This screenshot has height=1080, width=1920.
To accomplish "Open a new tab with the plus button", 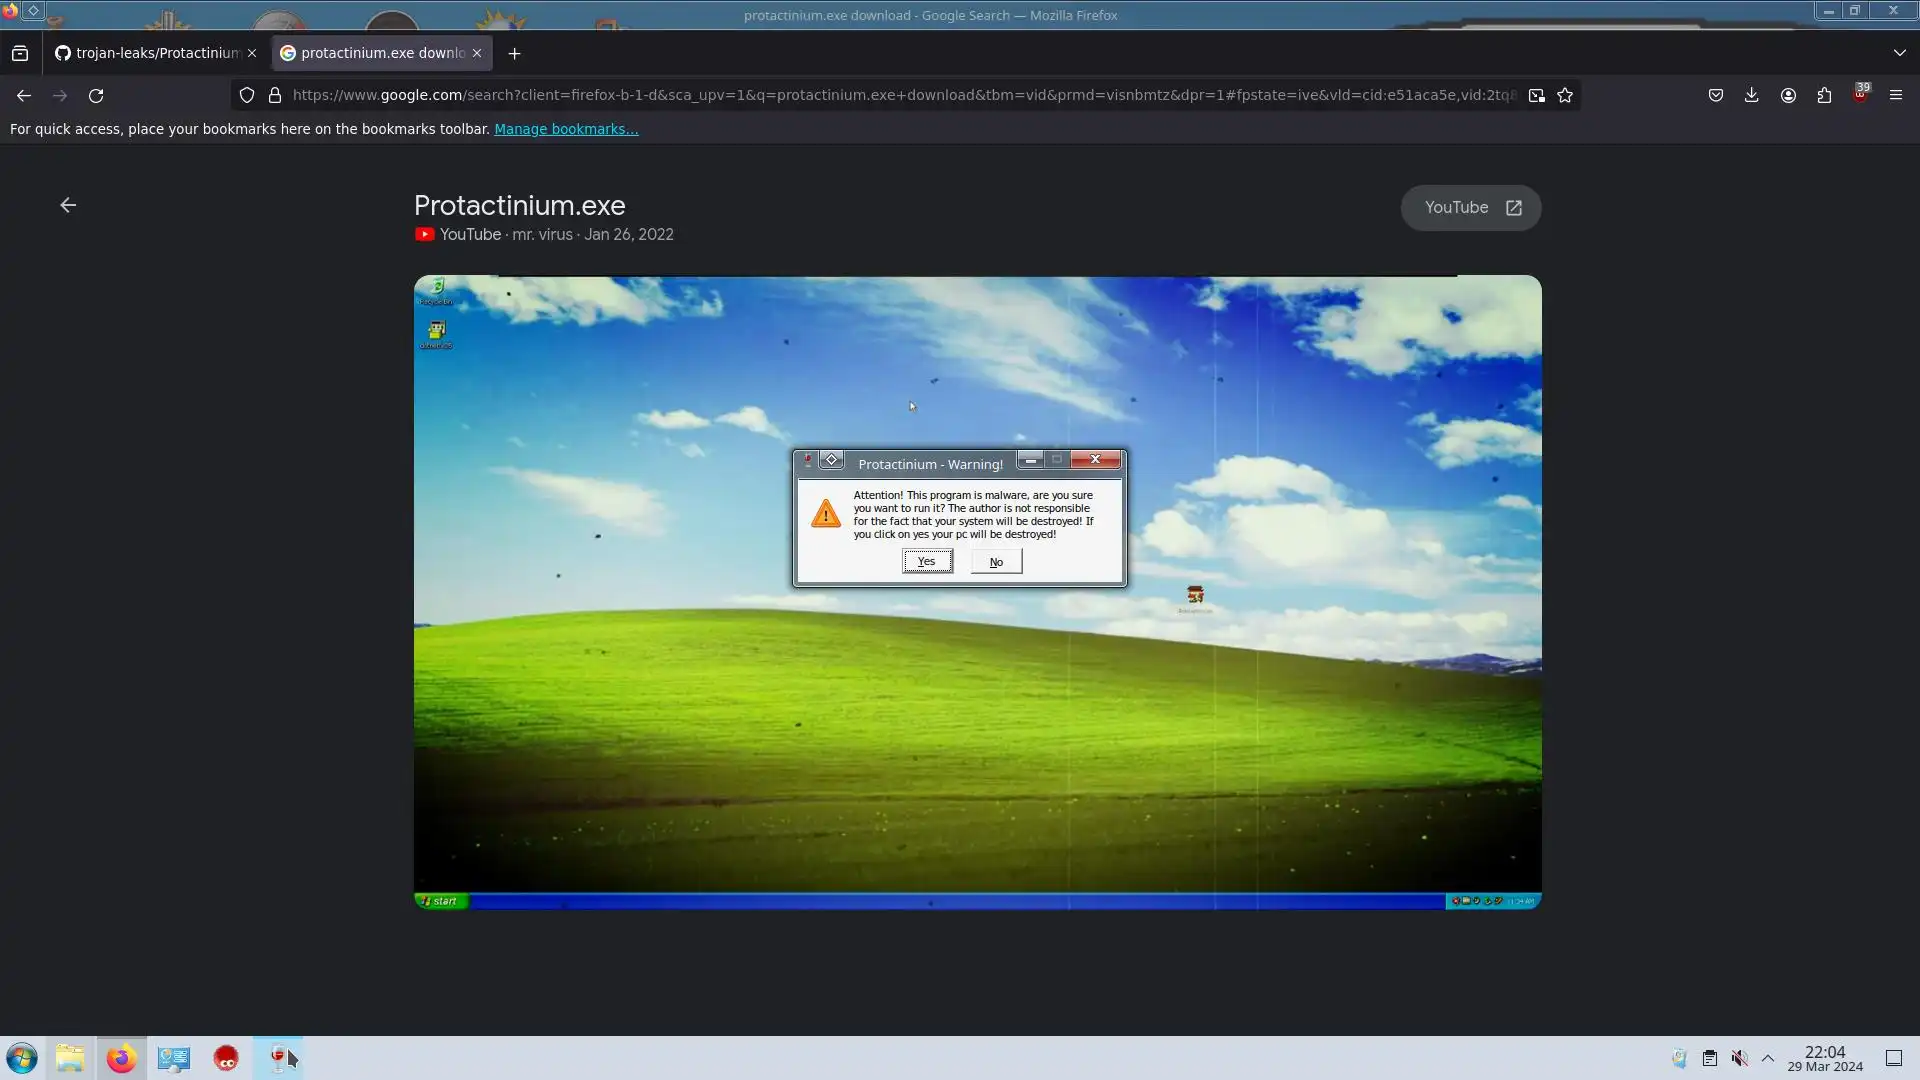I will point(514,54).
